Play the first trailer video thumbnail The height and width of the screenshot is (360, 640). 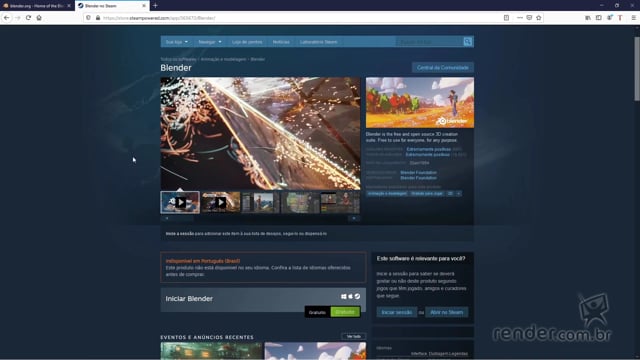[180, 202]
